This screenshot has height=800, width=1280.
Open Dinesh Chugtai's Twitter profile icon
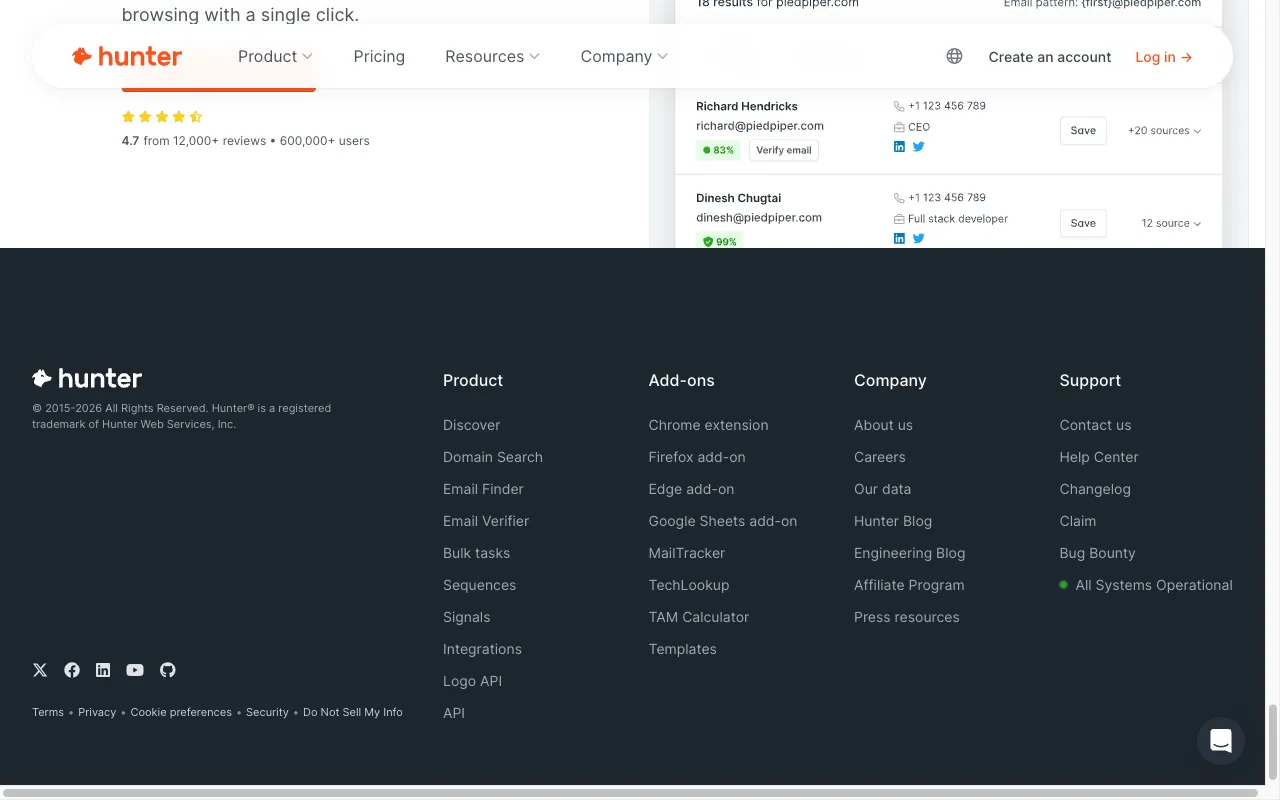919,238
